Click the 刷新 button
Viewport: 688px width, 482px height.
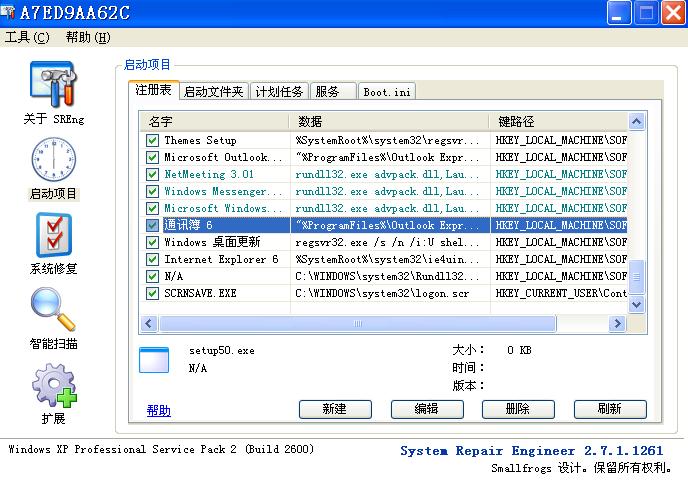(x=610, y=409)
